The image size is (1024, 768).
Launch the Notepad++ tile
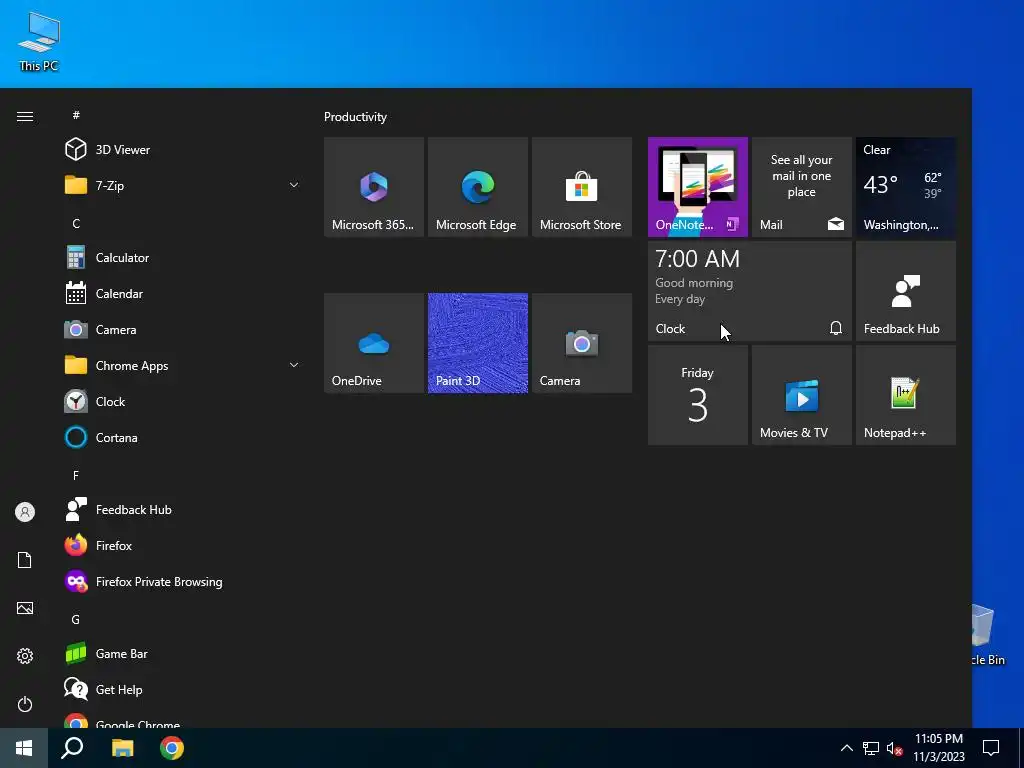pos(906,395)
